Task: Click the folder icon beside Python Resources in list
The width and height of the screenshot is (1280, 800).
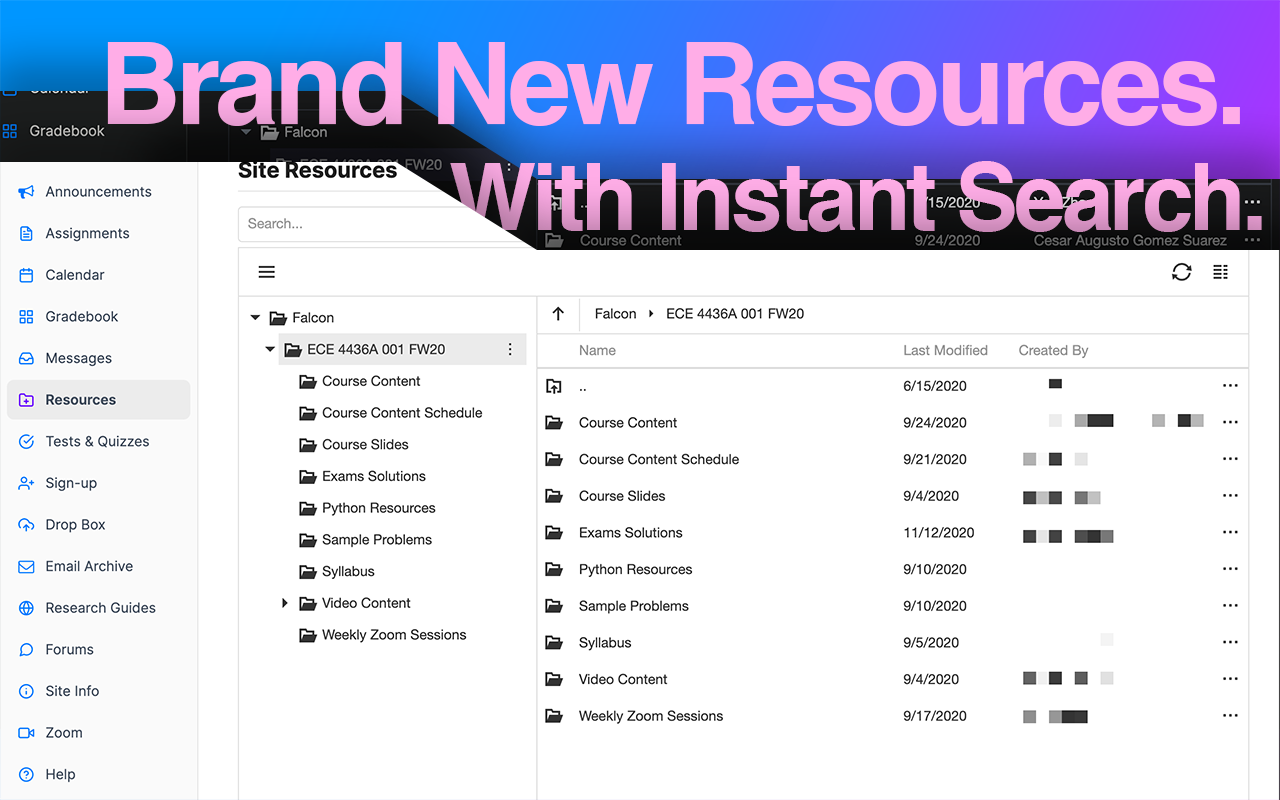Action: 554,570
